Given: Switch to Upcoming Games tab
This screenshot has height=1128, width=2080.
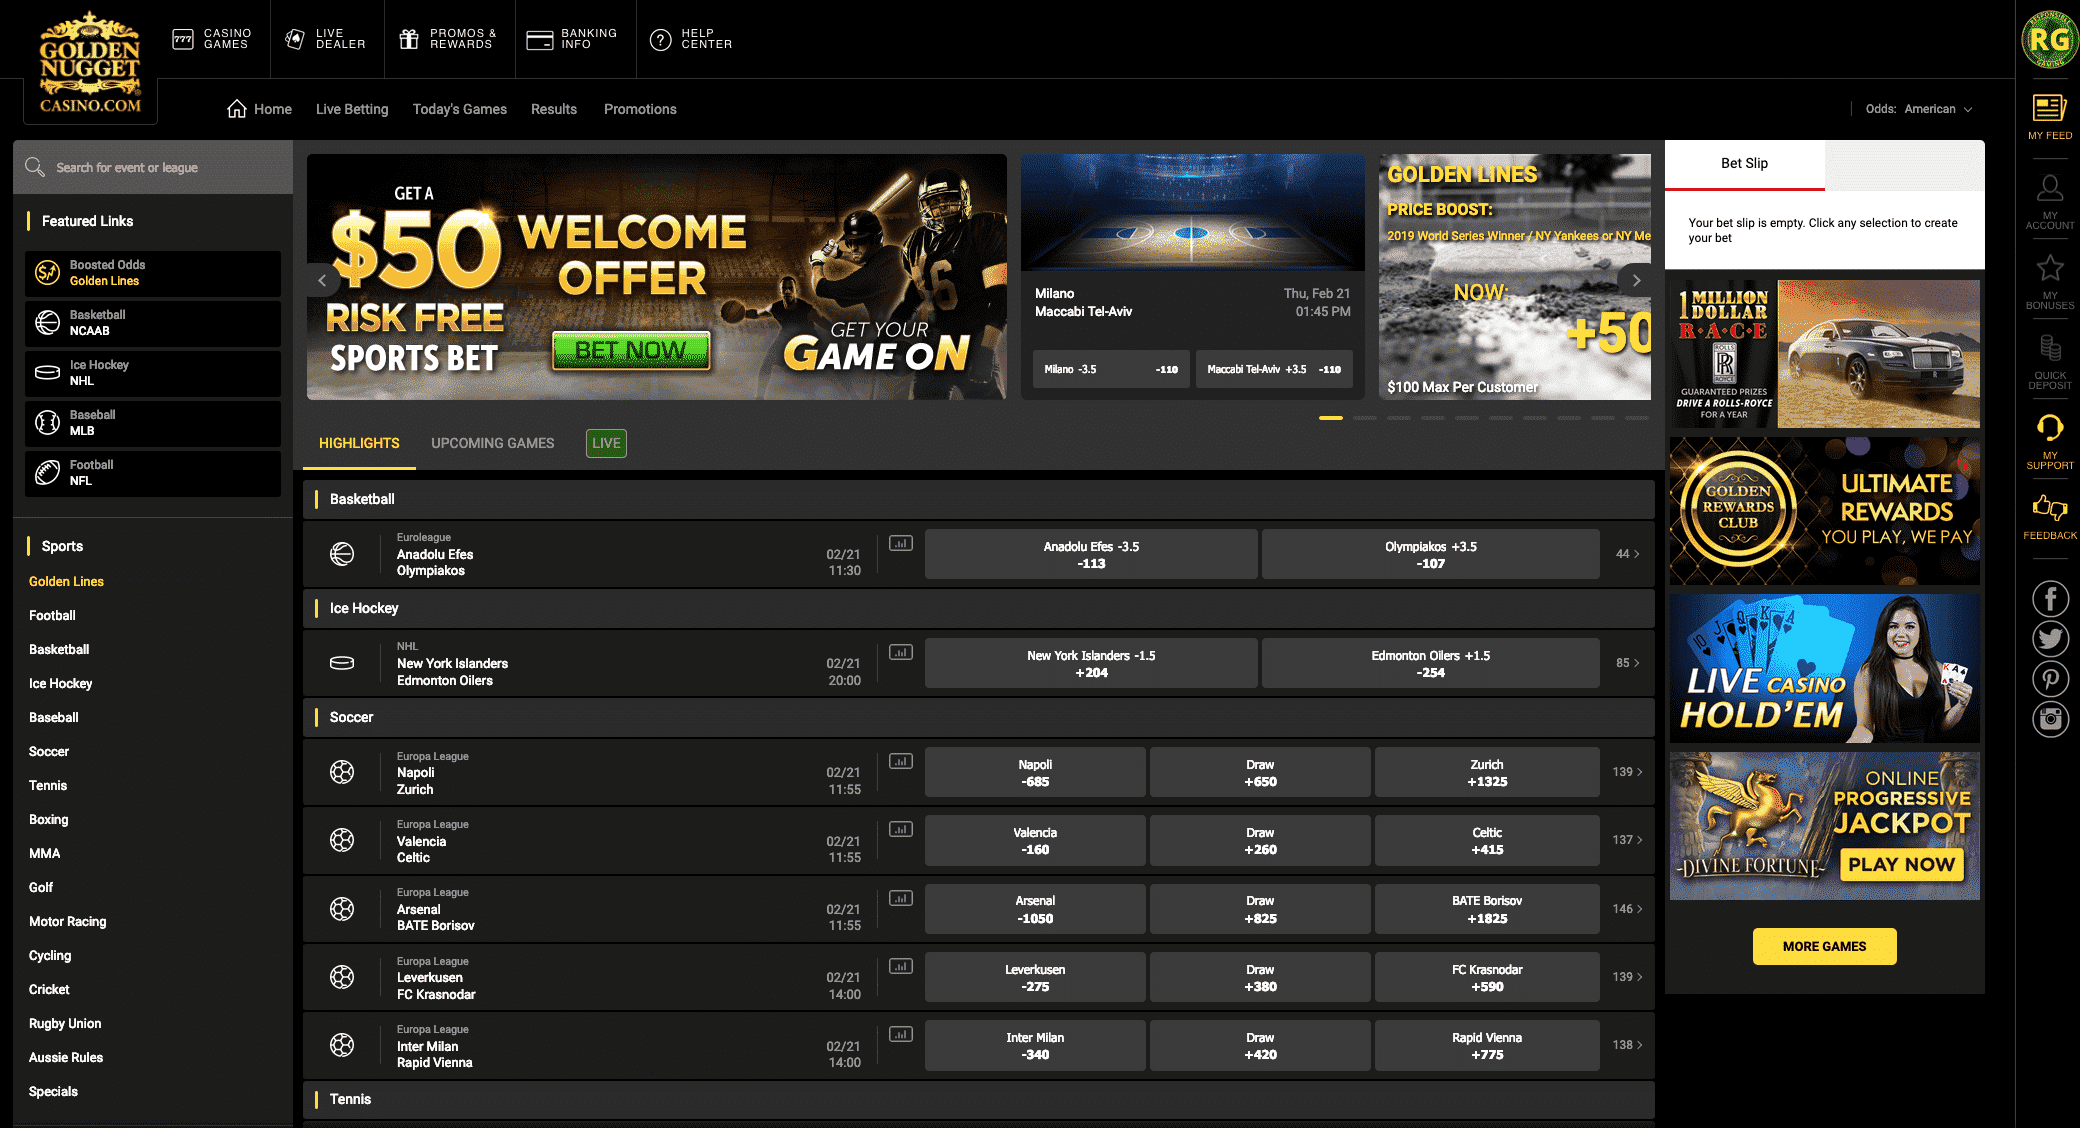Looking at the screenshot, I should [x=493, y=443].
